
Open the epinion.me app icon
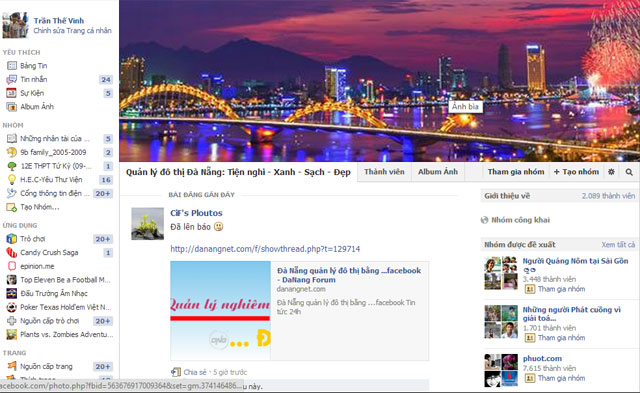[12, 266]
